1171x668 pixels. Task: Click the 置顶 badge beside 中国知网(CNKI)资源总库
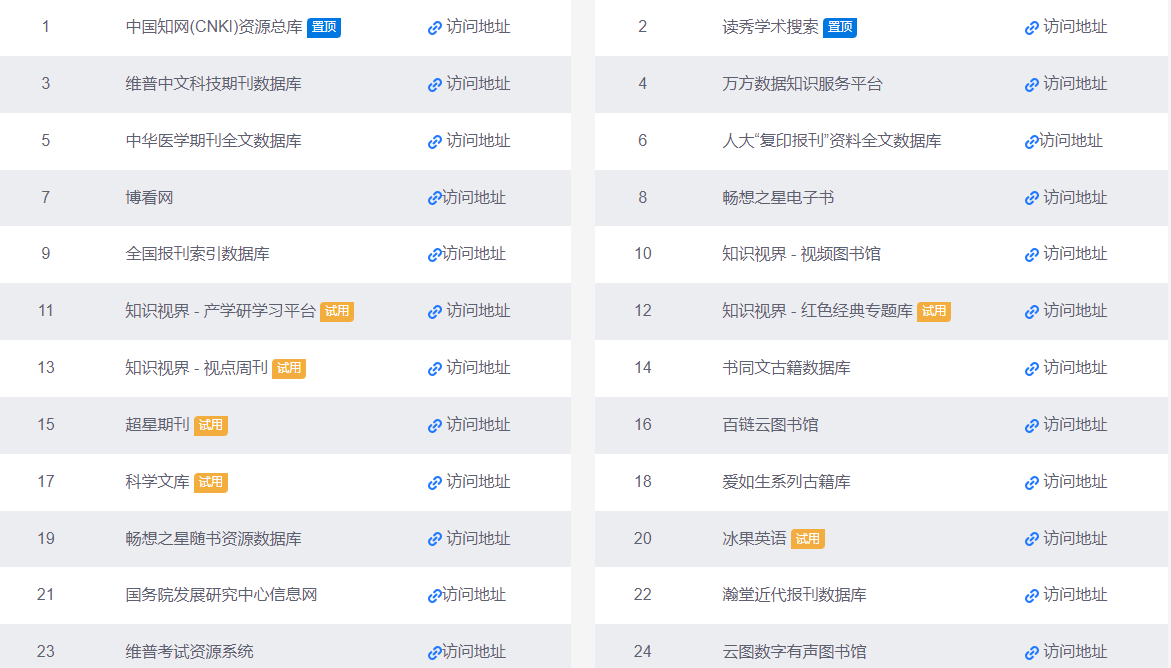point(324,28)
